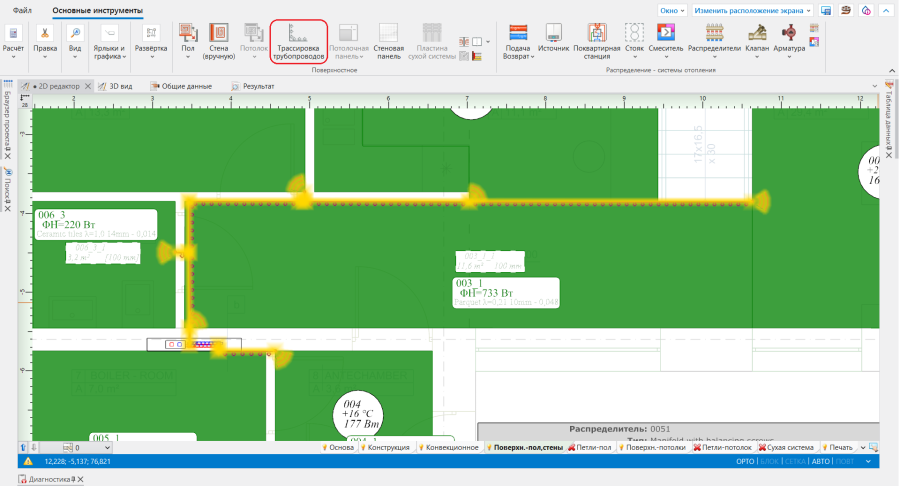Toggle visibility bulb of Основа layer
900x486 pixels.
click(324, 448)
